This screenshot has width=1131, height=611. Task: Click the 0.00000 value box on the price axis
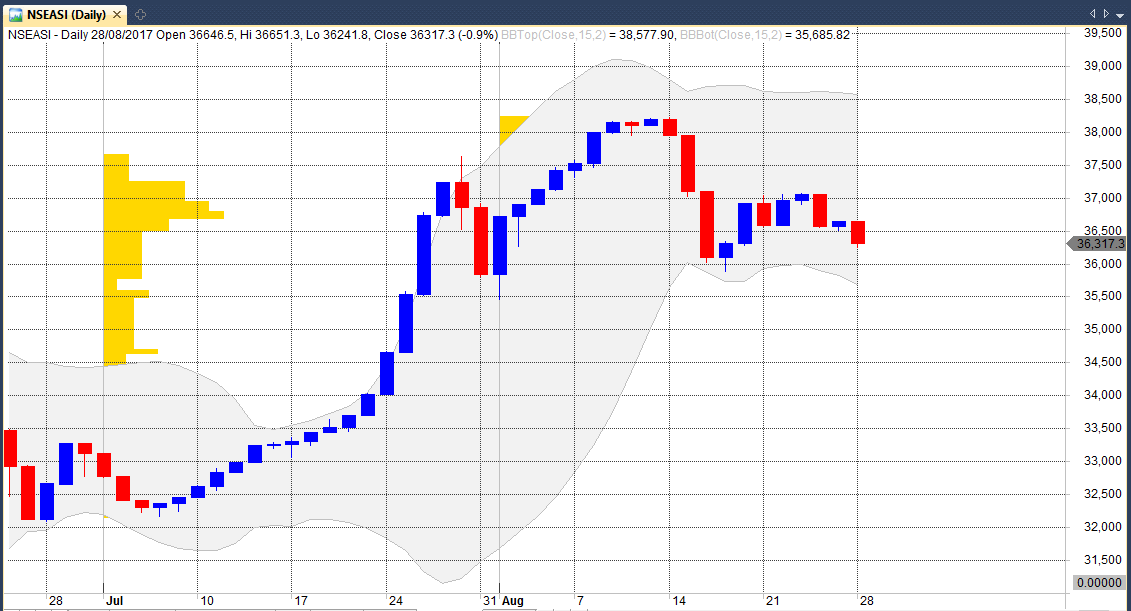[1100, 582]
